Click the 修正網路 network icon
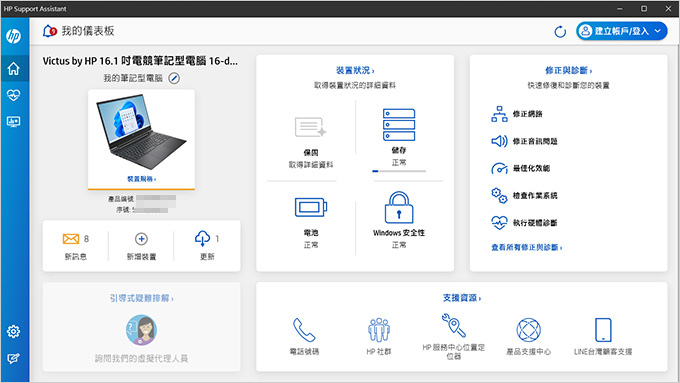 (499, 114)
